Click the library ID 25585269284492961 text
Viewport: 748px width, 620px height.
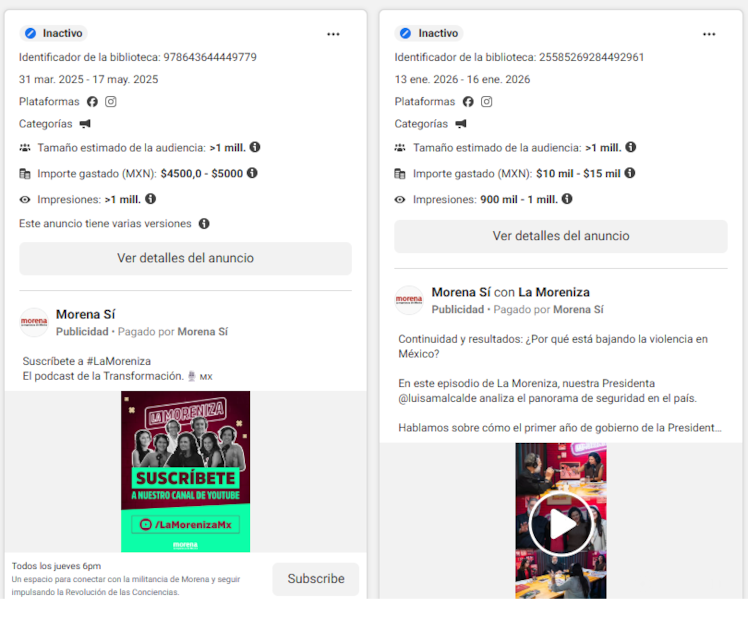592,57
